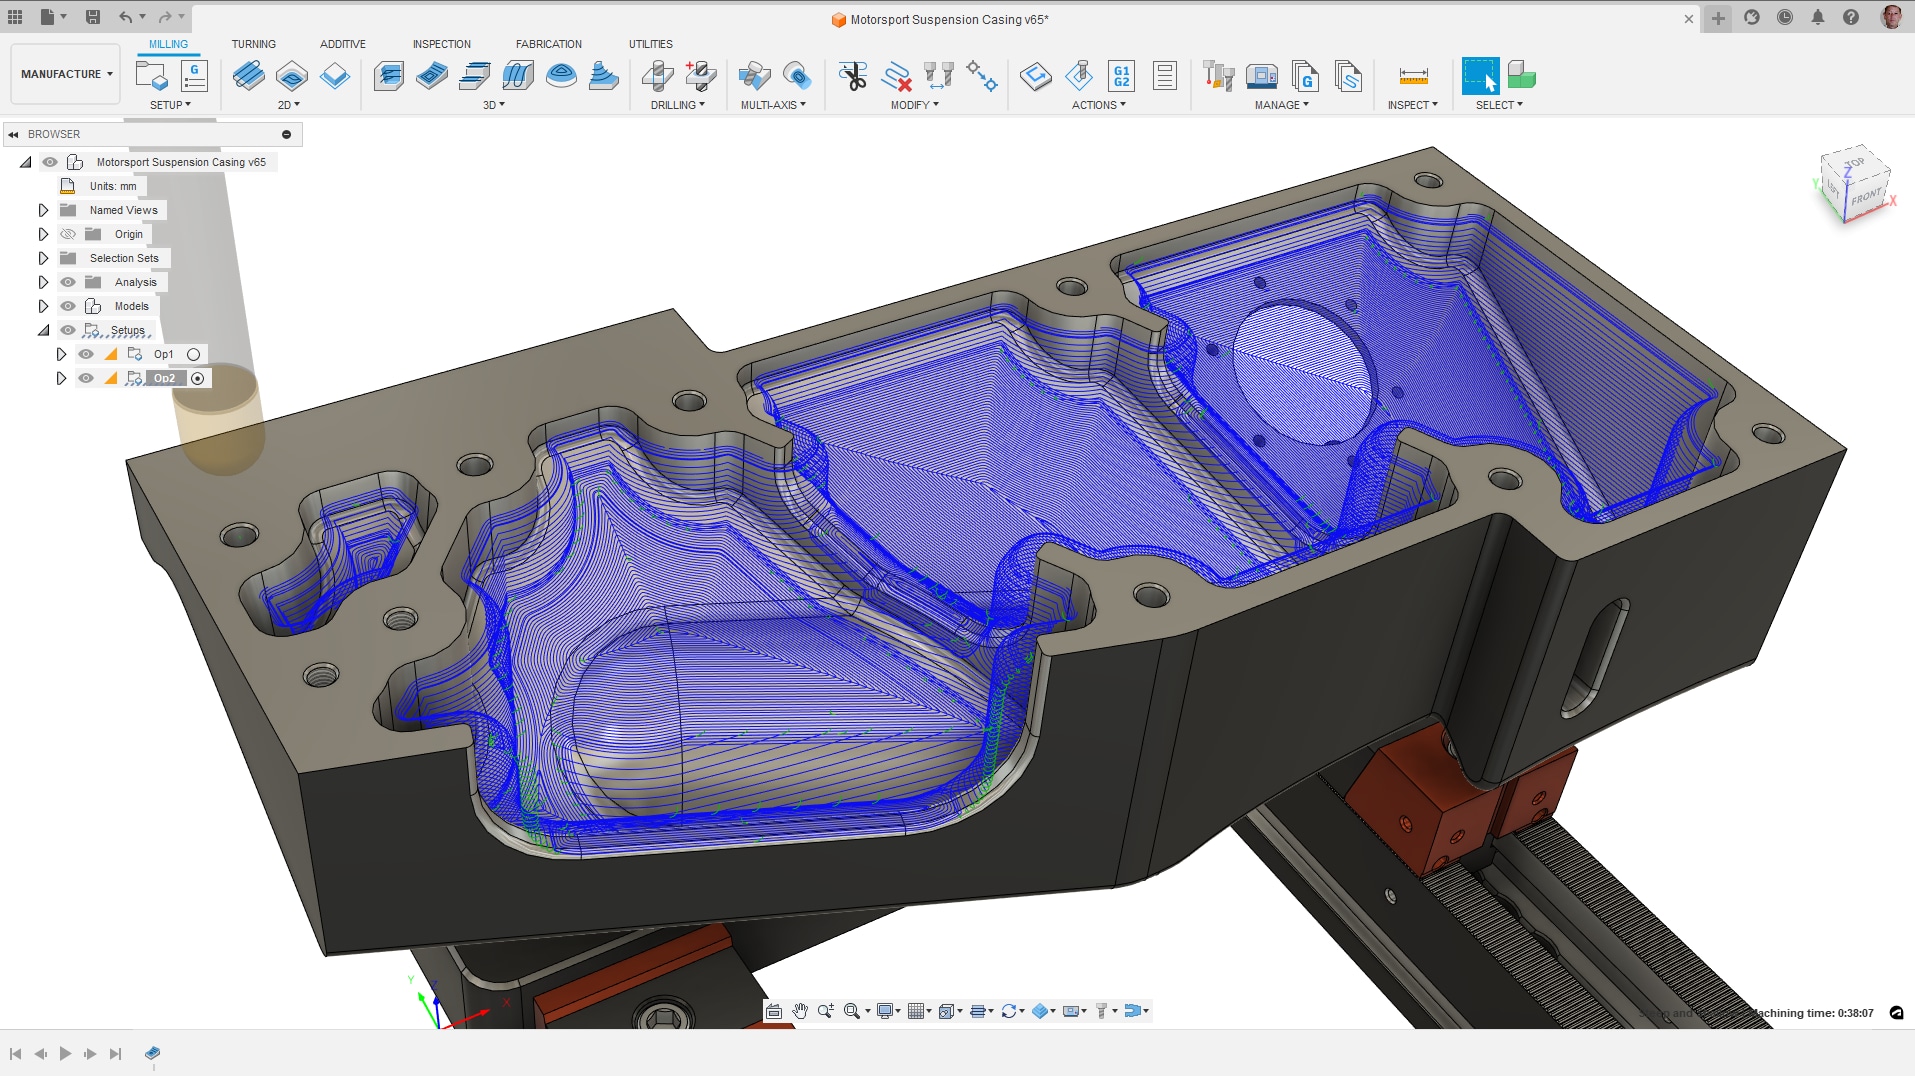Switch to the TURNING tab
The width and height of the screenshot is (1915, 1076).
254,44
